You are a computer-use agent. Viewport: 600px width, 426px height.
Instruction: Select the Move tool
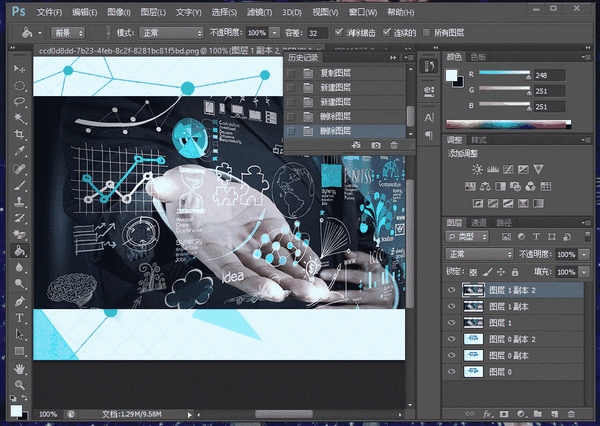[x=19, y=69]
